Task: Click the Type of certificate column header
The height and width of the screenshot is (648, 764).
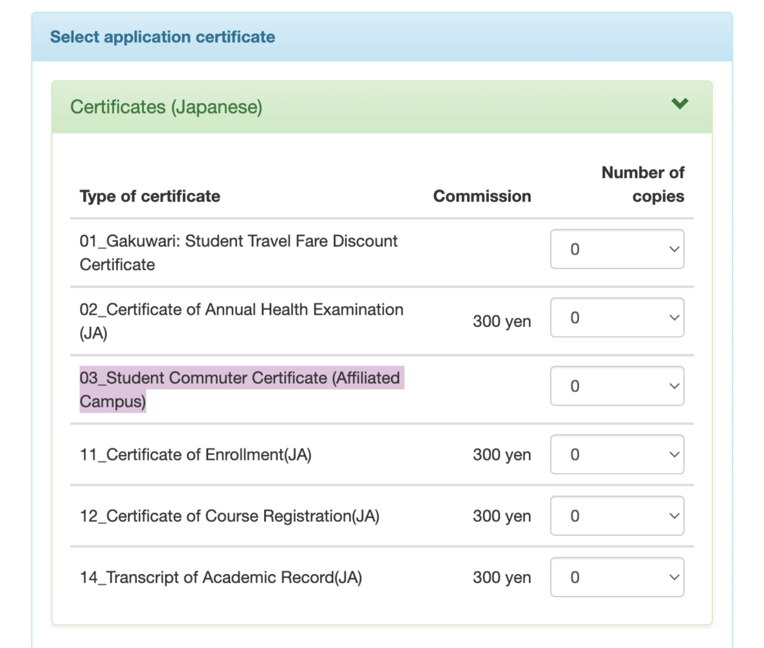Action: pos(150,196)
